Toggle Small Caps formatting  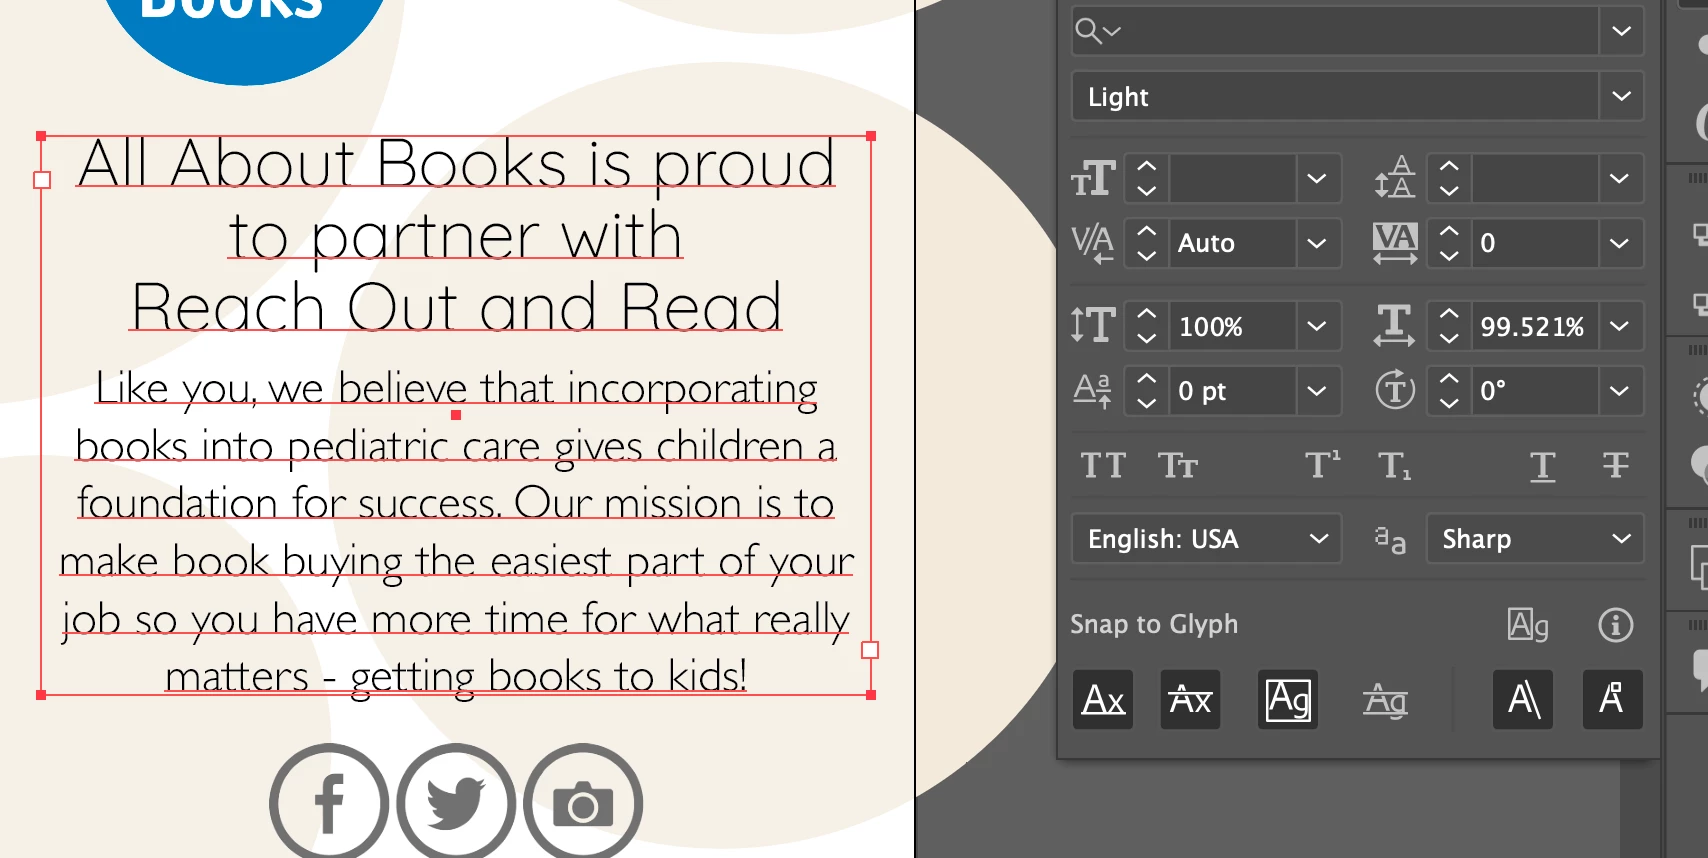(1178, 466)
